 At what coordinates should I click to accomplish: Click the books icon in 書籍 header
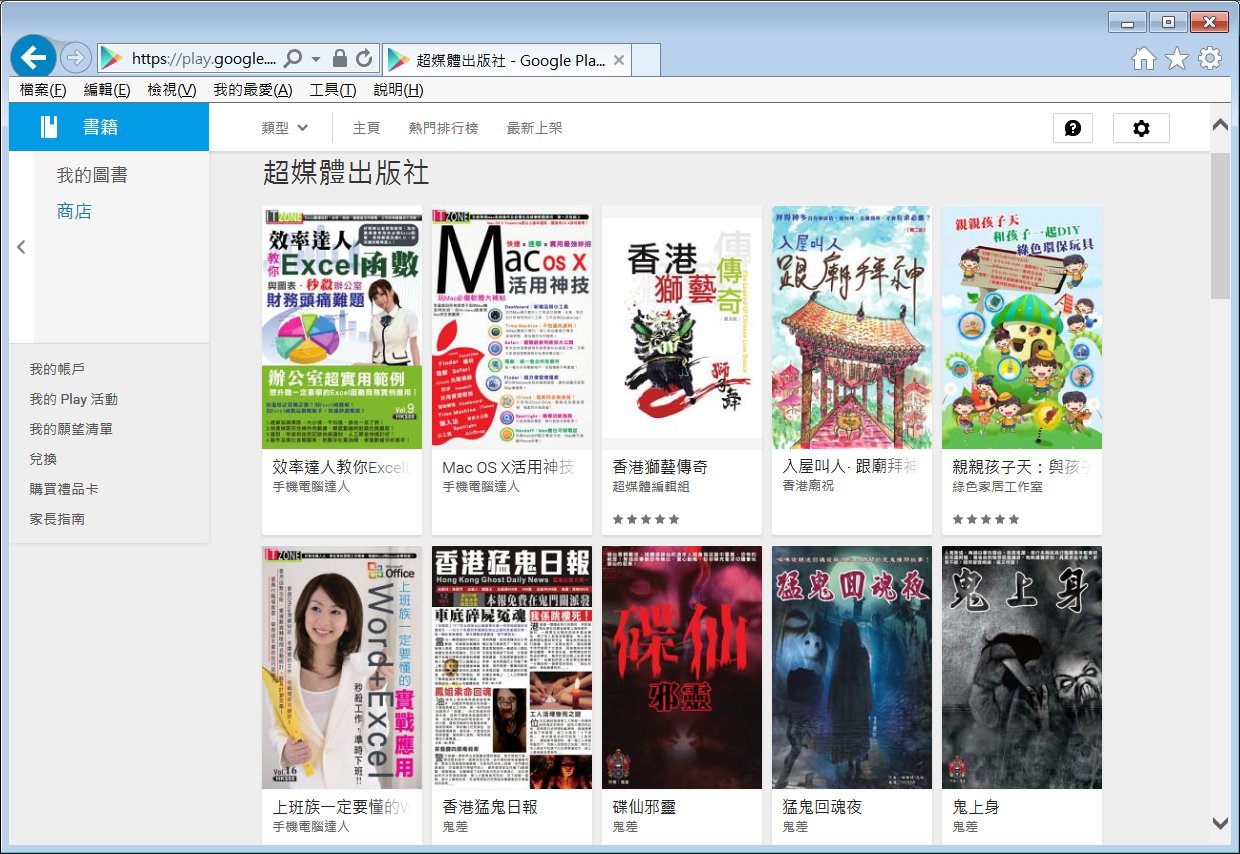(49, 127)
